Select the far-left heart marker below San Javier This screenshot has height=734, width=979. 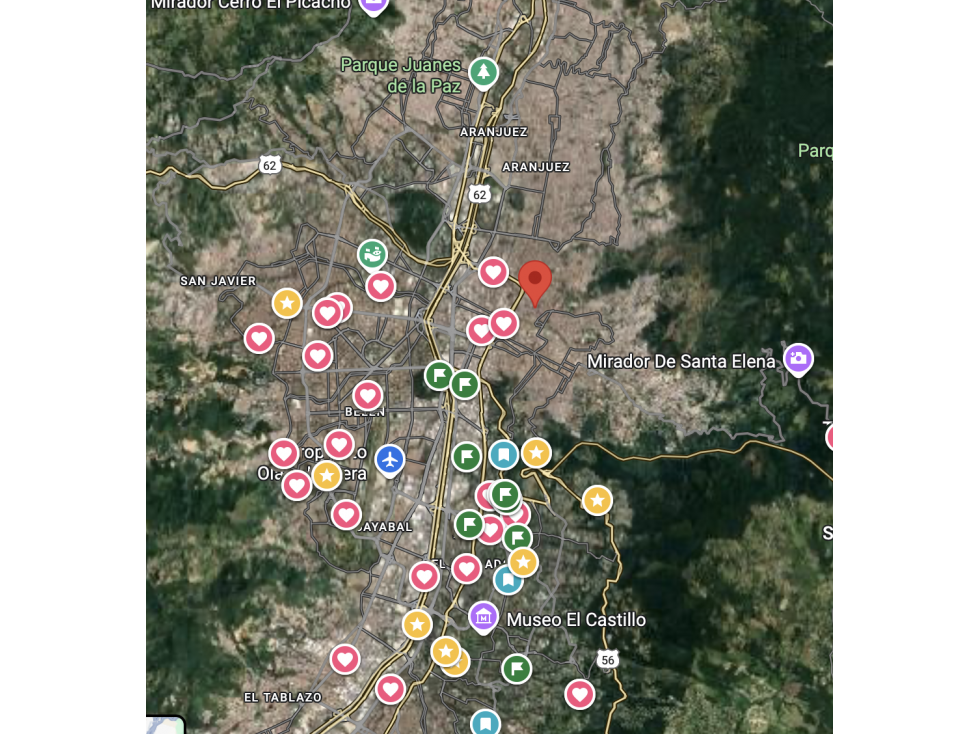pos(259,338)
